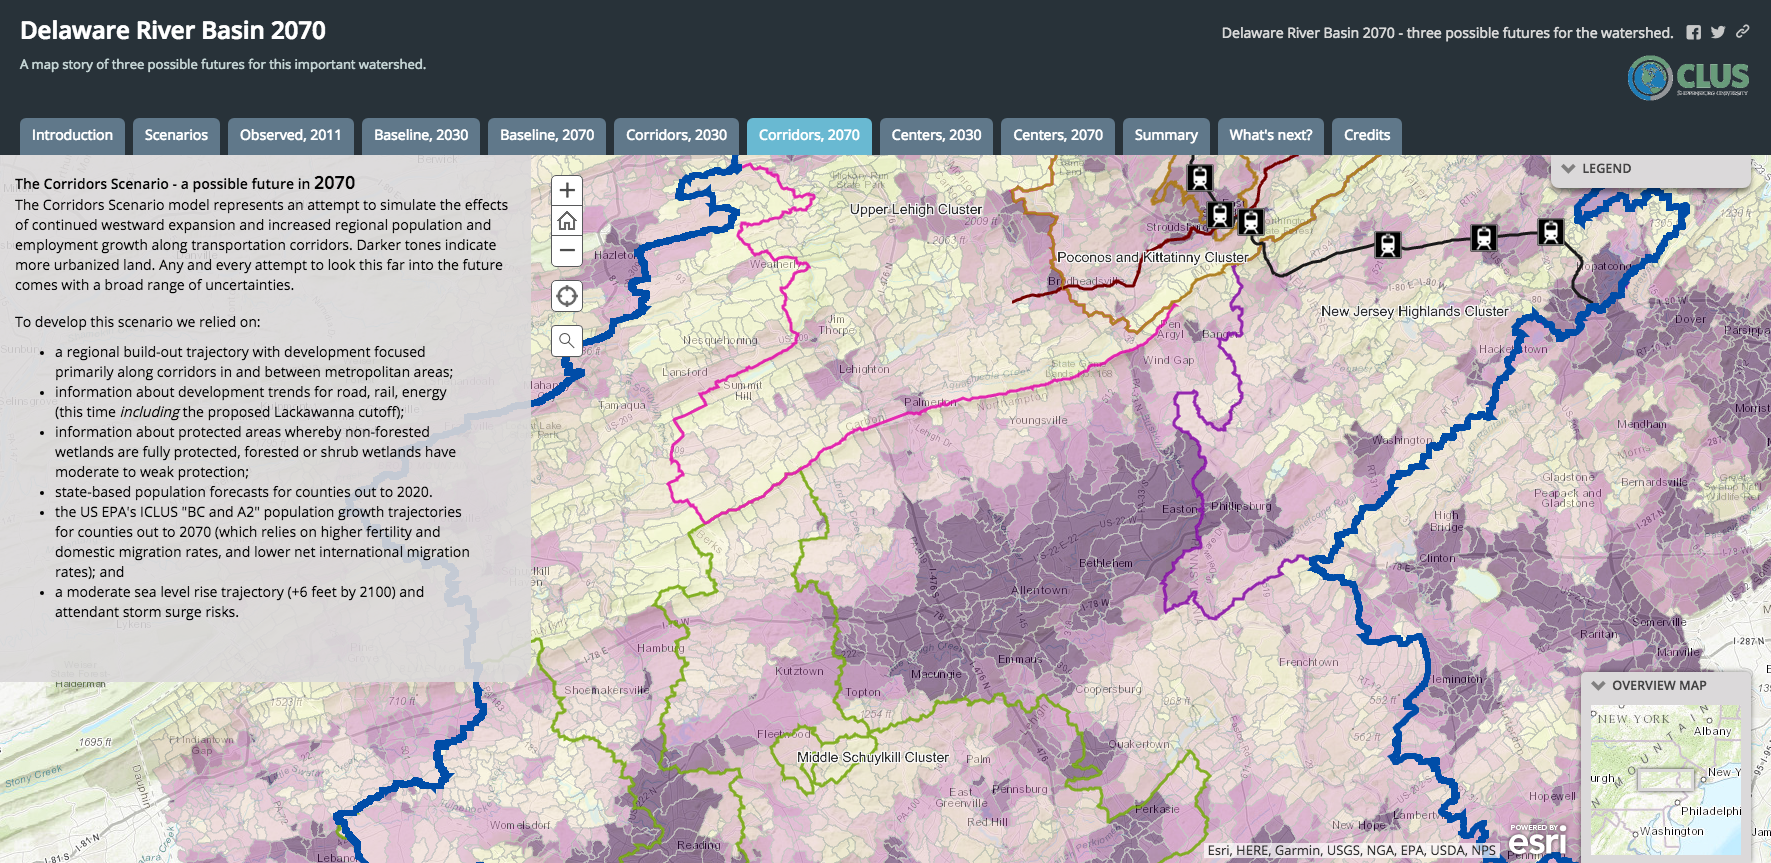Image resolution: width=1771 pixels, height=863 pixels.
Task: Zoom in on the map
Action: click(x=567, y=190)
